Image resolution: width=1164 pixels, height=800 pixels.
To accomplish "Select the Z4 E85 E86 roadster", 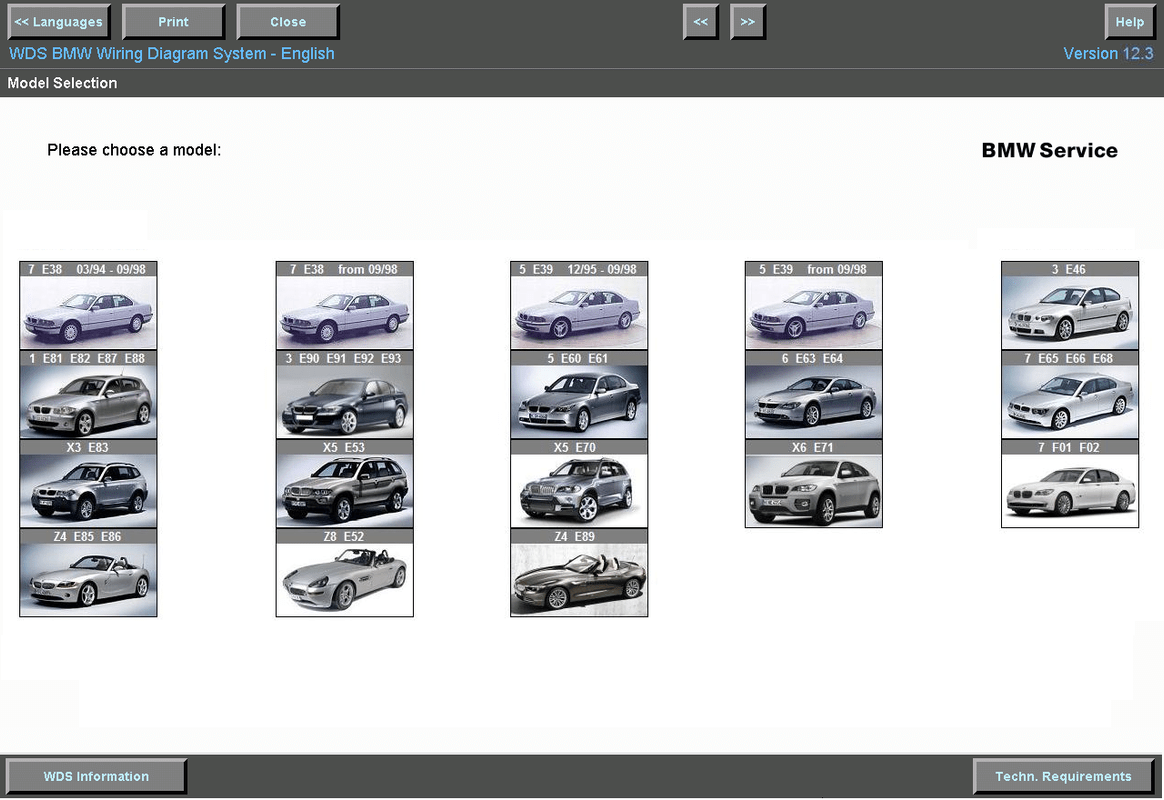I will click(x=88, y=572).
